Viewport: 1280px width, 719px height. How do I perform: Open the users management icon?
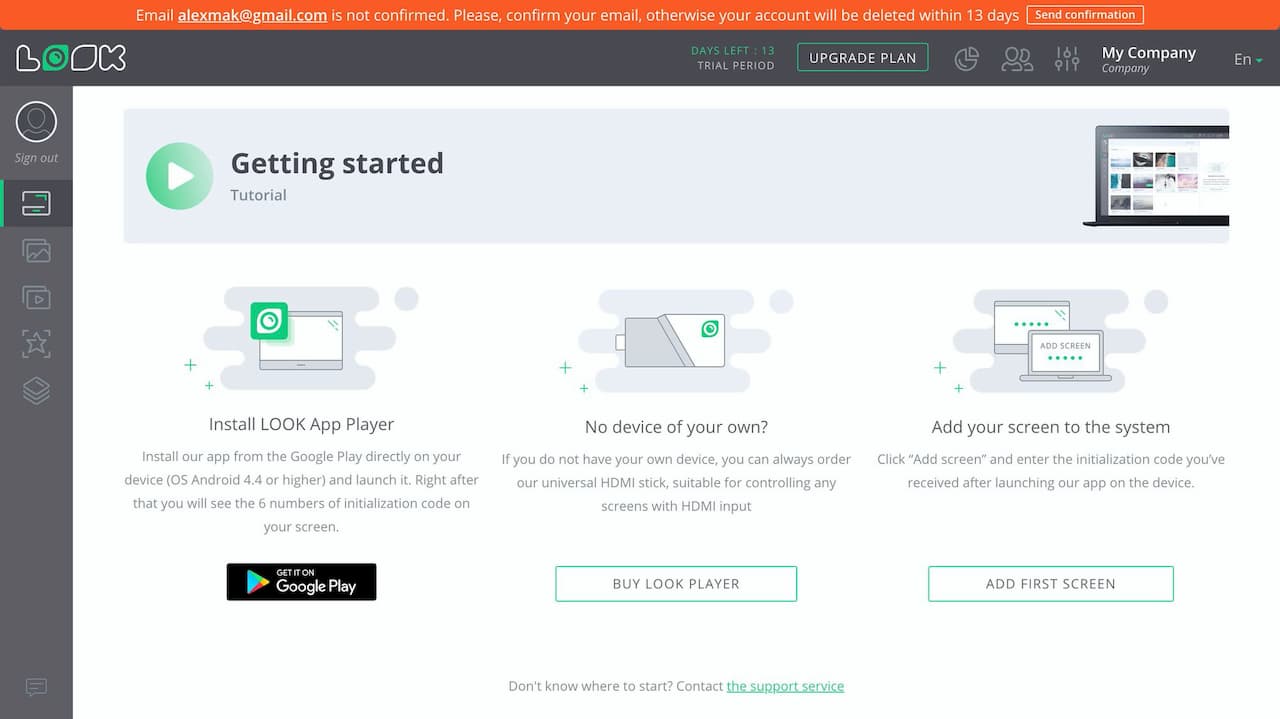1017,59
